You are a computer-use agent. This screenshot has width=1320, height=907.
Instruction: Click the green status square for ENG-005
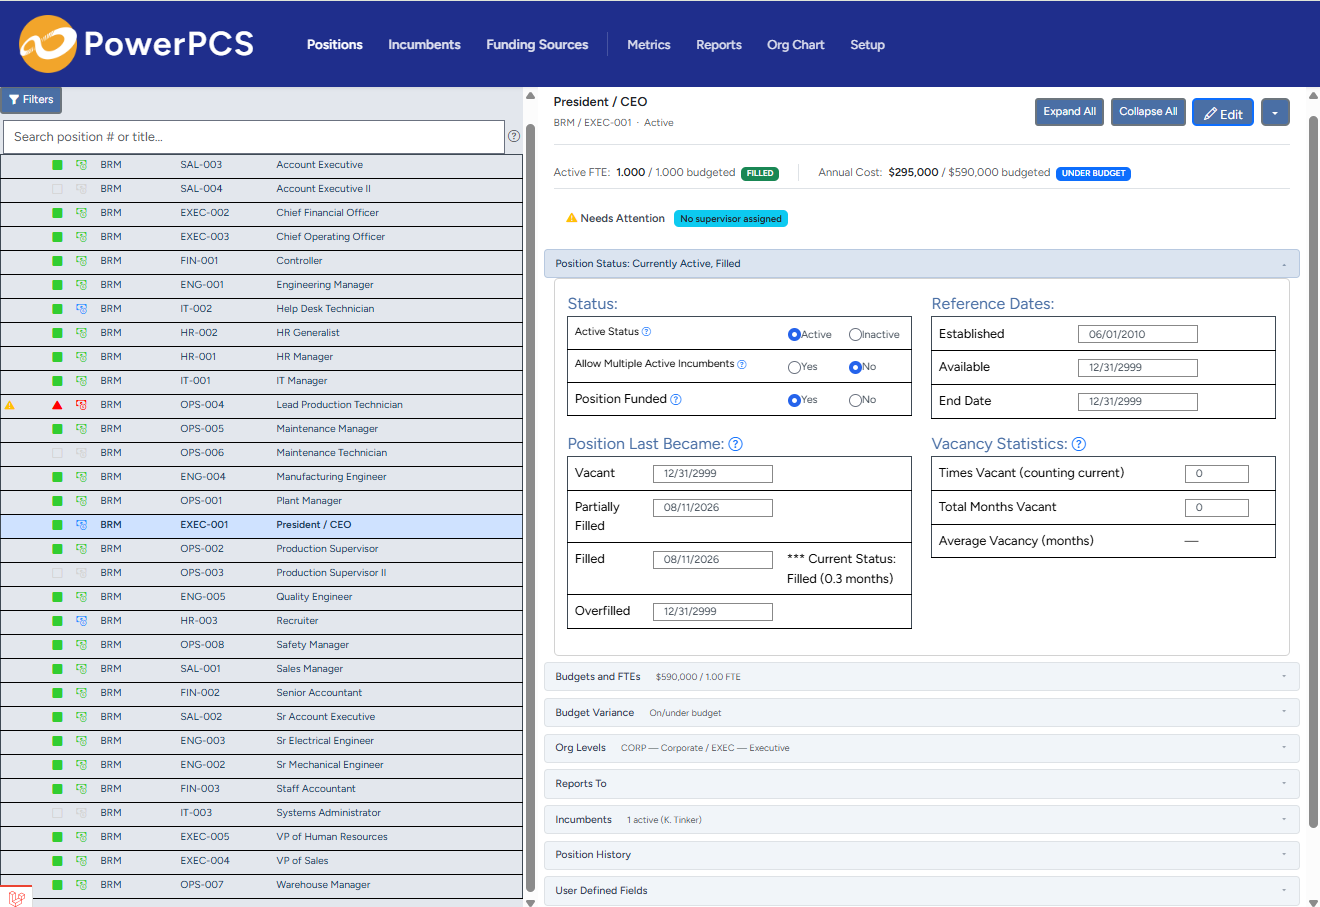(x=57, y=597)
